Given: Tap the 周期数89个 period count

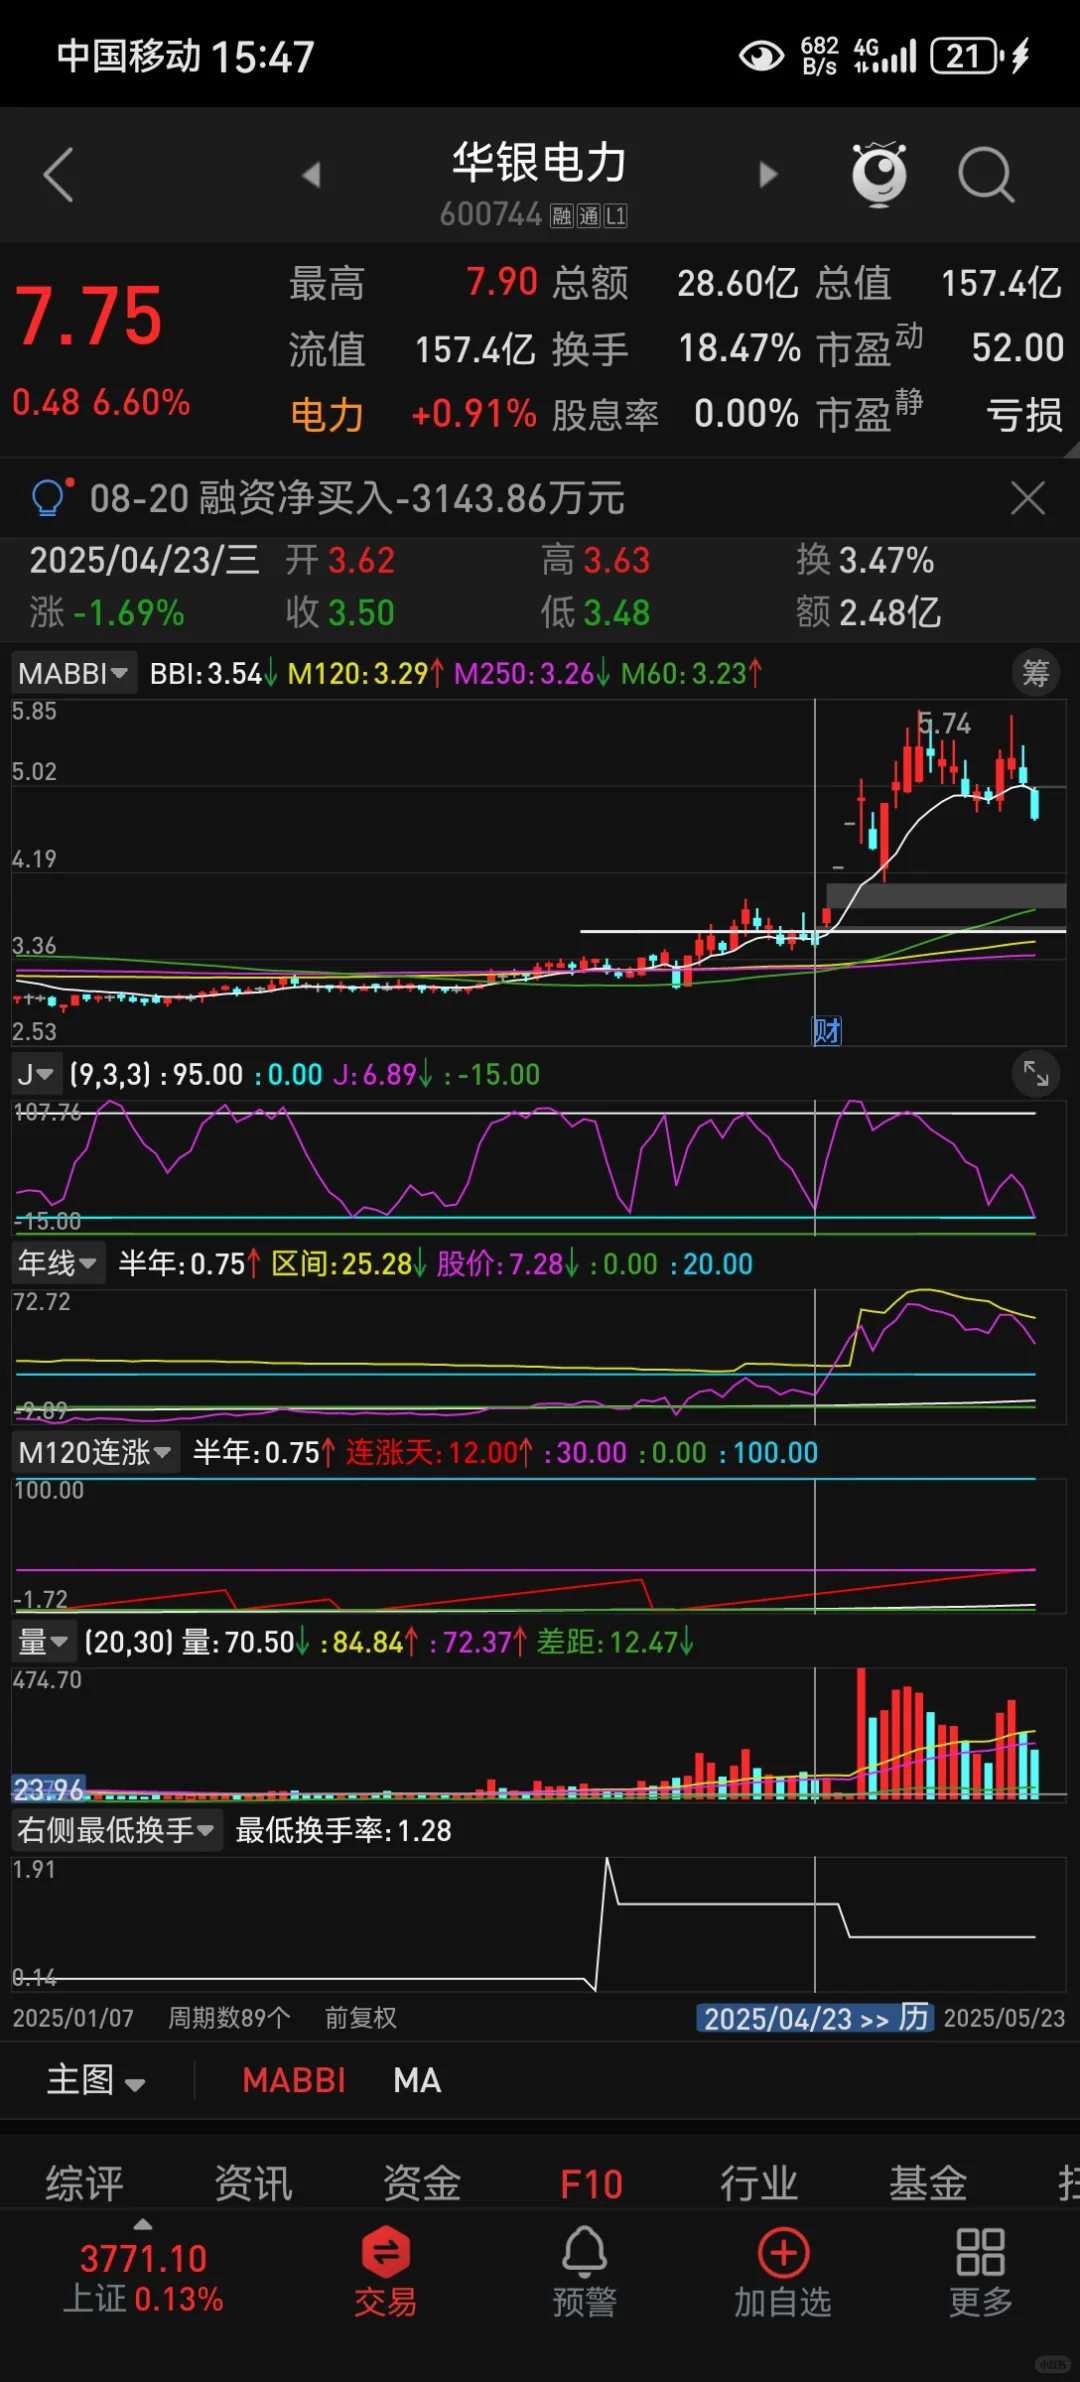Looking at the screenshot, I should (x=229, y=2018).
